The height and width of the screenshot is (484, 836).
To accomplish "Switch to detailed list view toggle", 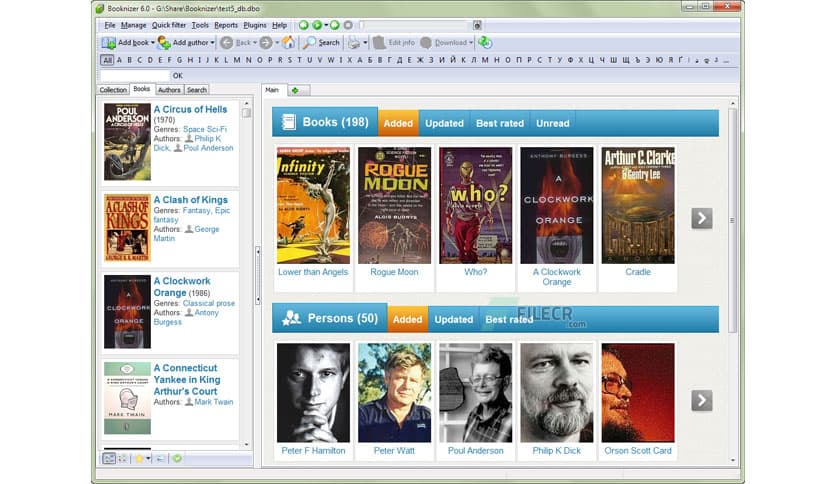I will [x=109, y=458].
